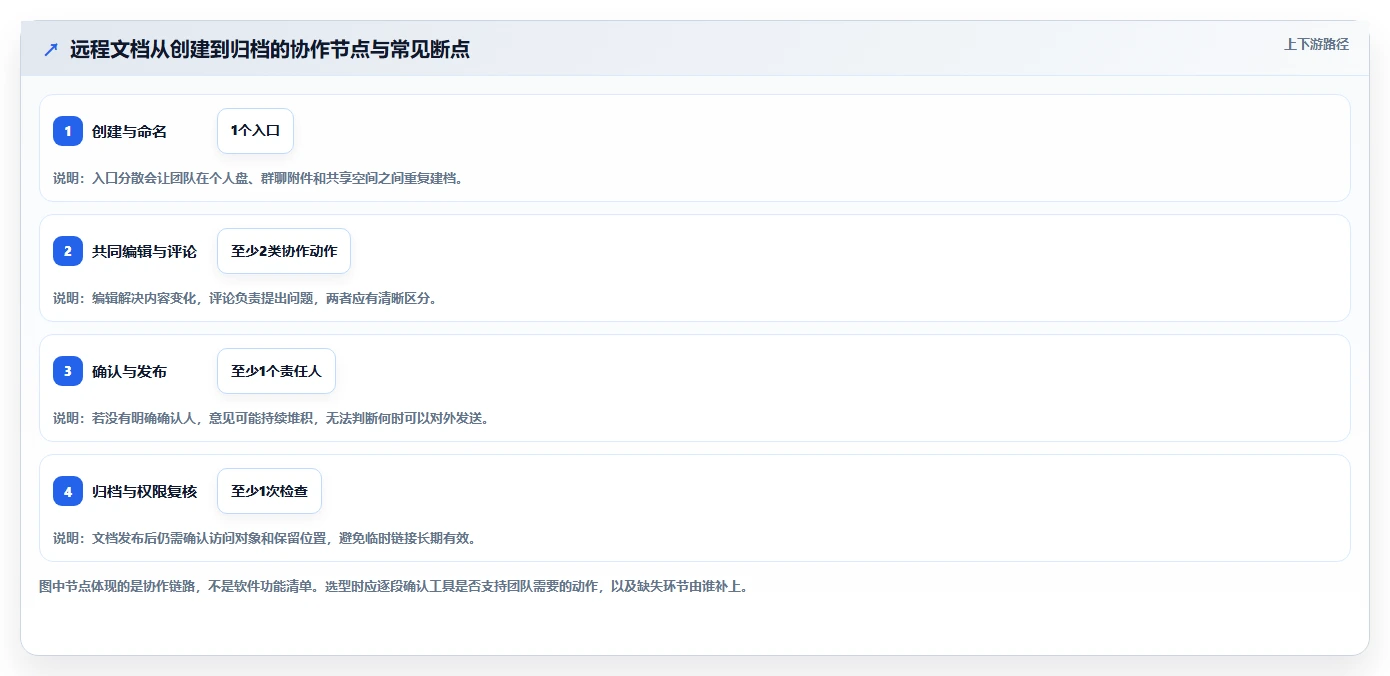Select the 至少2类协作动作 chip
Screen dimensions: 1390x676
(x=284, y=251)
